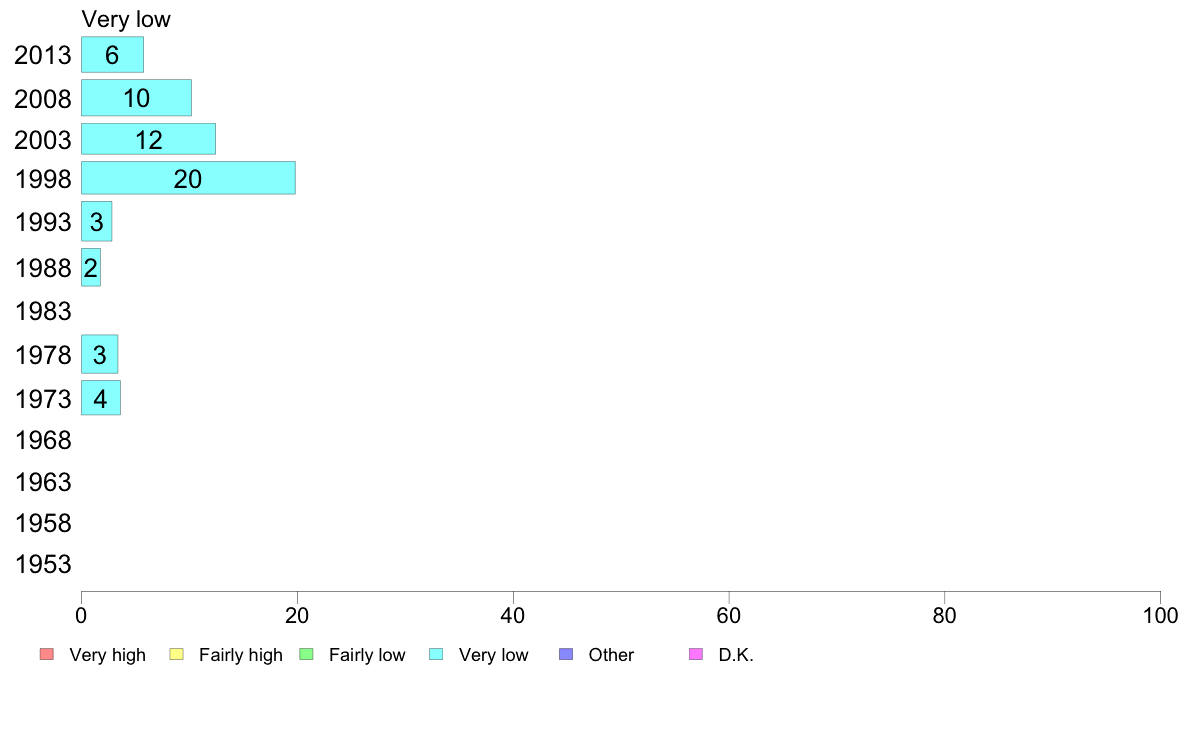Click the D.K. magenta legend swatch
Viewport: 1188px width, 736px height.
pyautogui.click(x=696, y=654)
